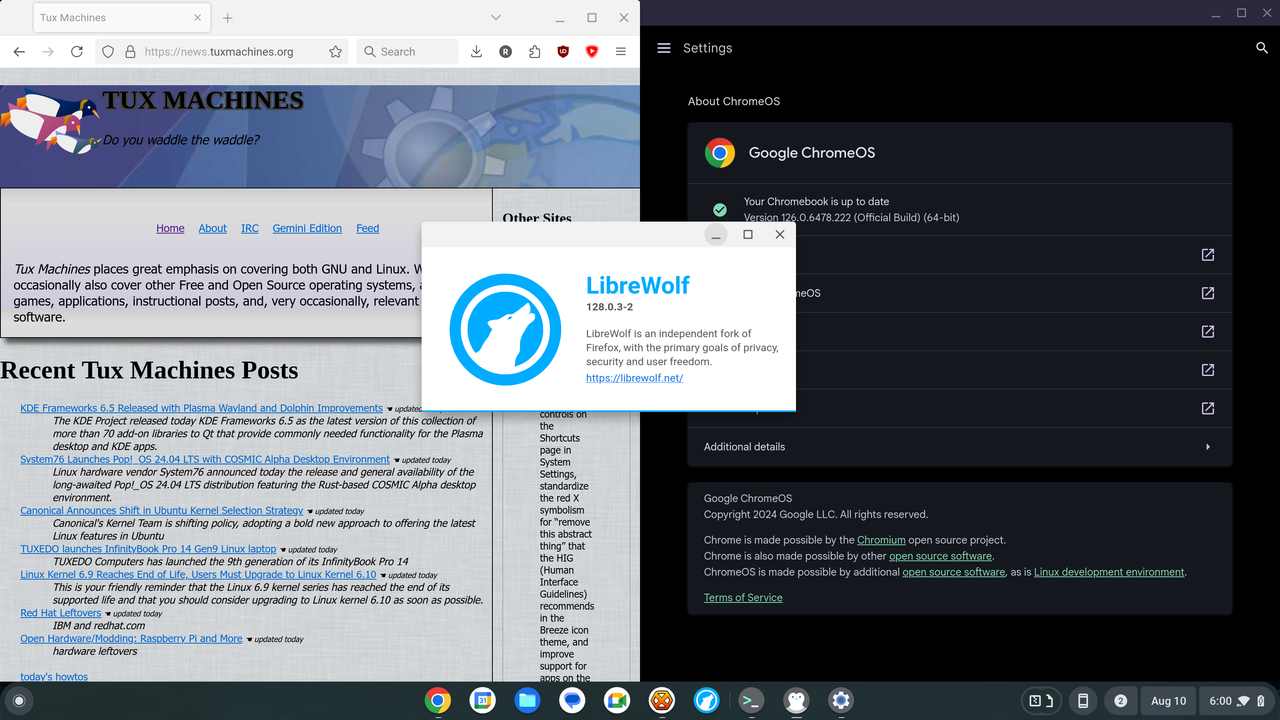Open the Phone Hub icon in tray
This screenshot has width=1280, height=720.
click(x=1082, y=701)
